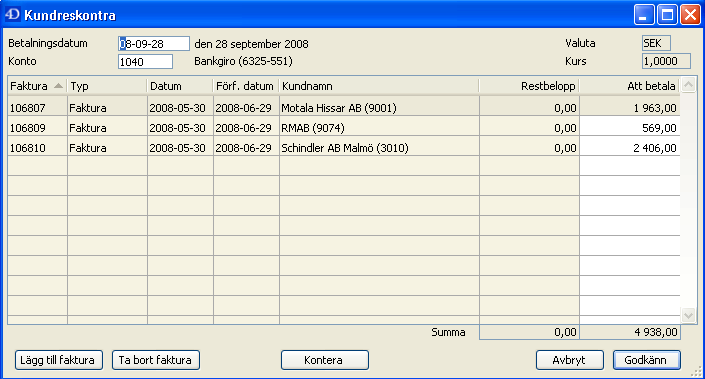Click the Ta bort faktura button
The height and width of the screenshot is (379, 705).
click(x=156, y=360)
